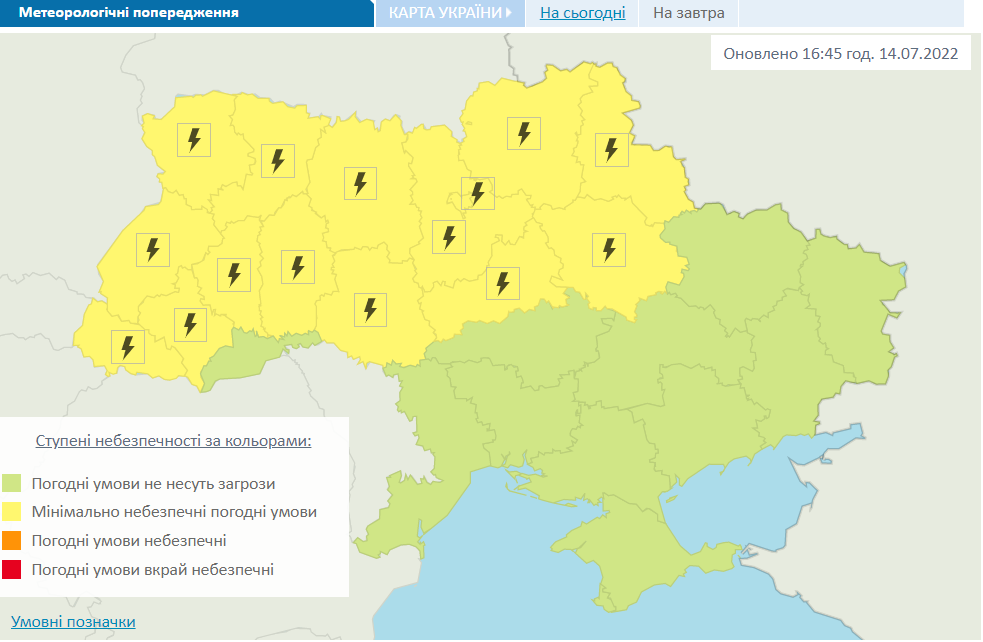Select the thunderstorm icon near Kyiv region
The height and width of the screenshot is (642, 983).
click(477, 194)
